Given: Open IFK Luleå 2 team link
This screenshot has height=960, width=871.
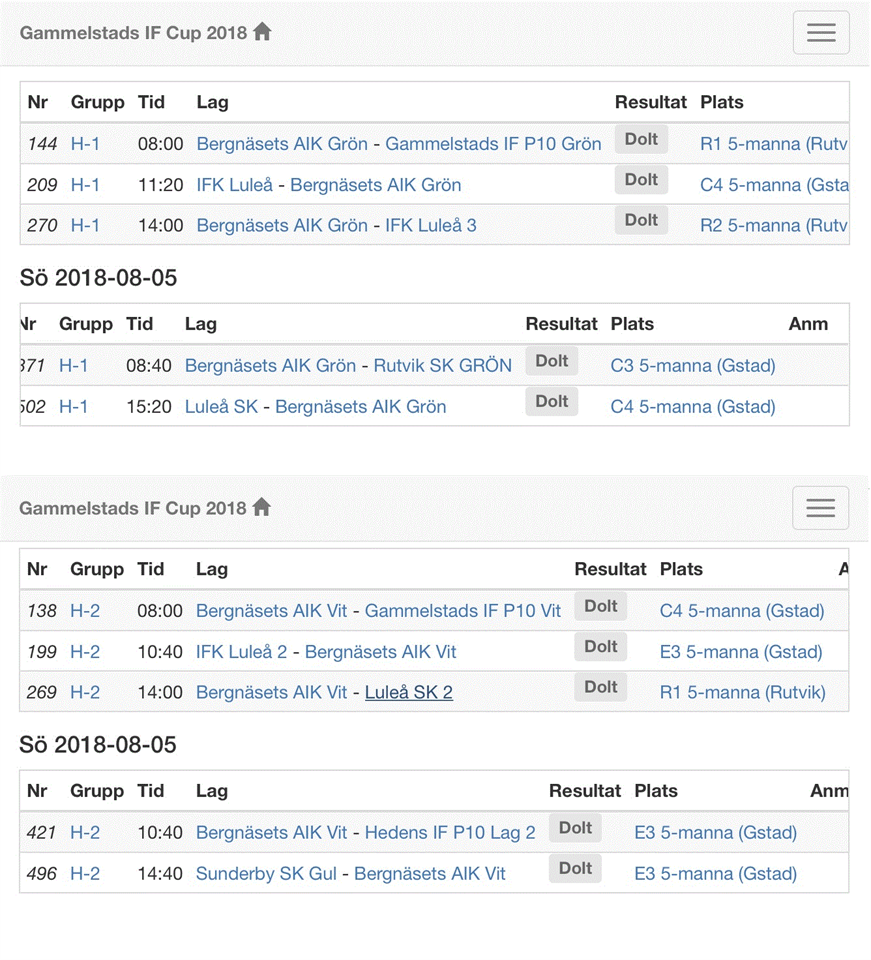Looking at the screenshot, I should pyautogui.click(x=241, y=652).
